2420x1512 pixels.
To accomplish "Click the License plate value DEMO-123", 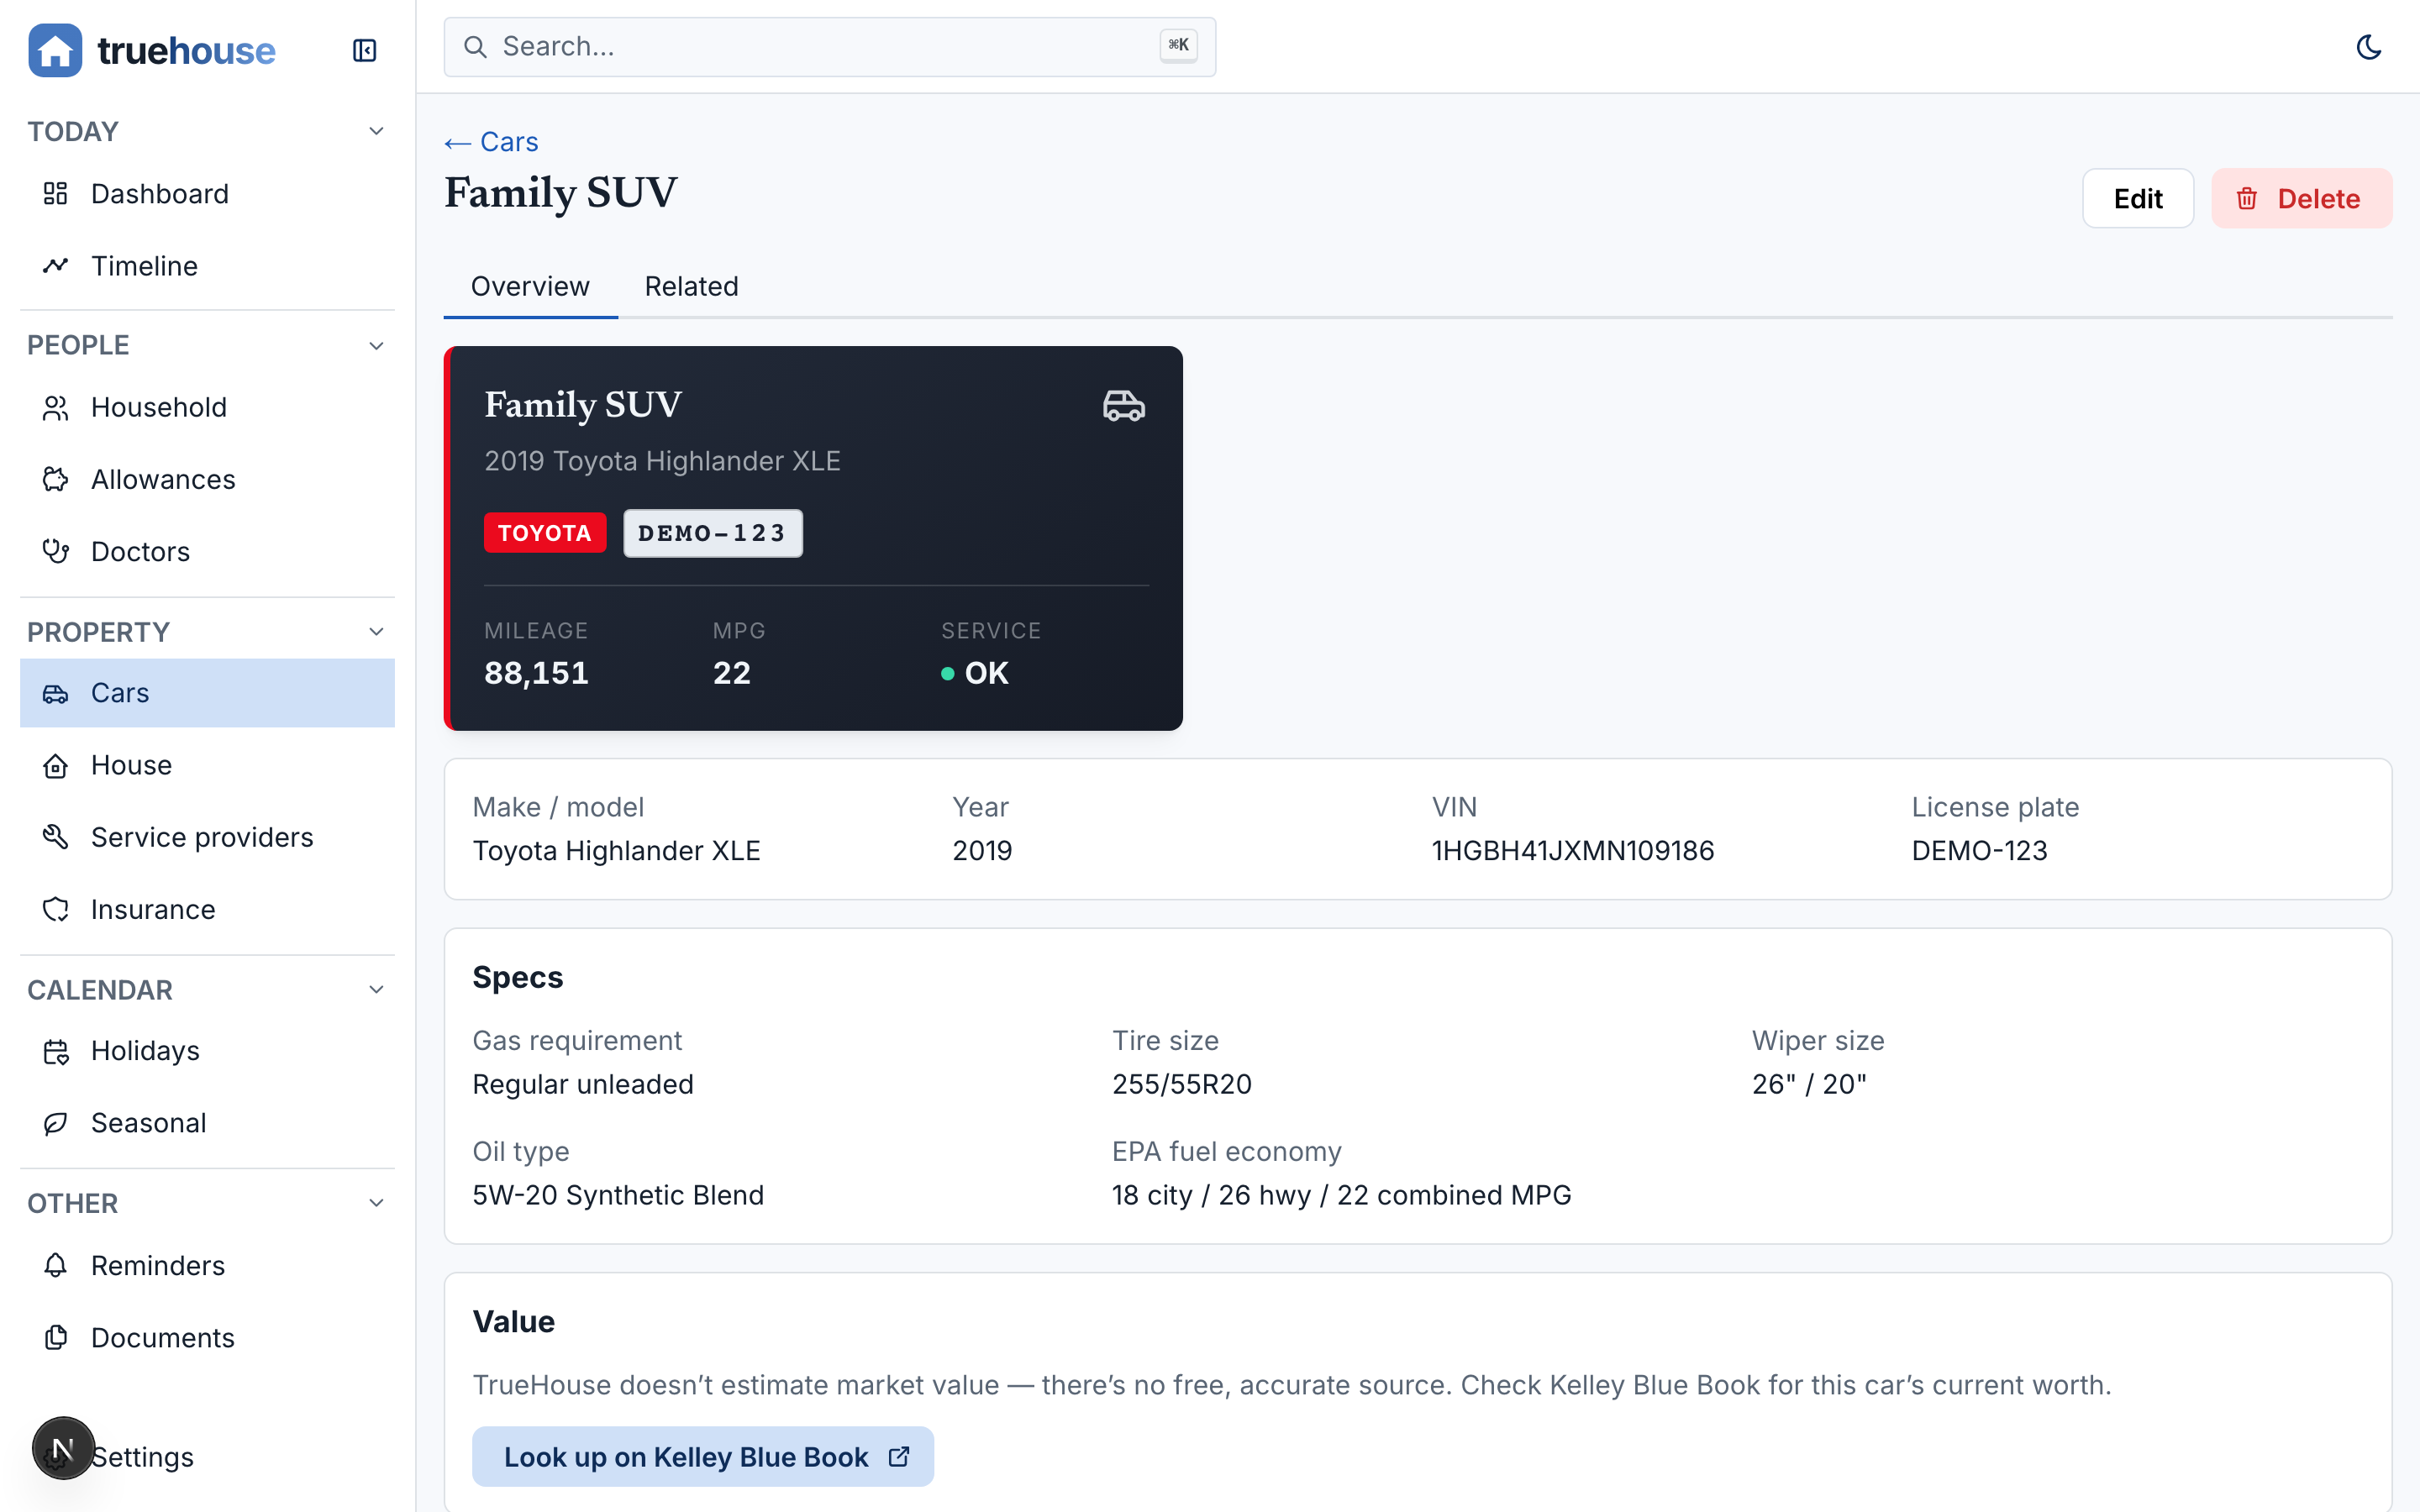I will pyautogui.click(x=1979, y=850).
